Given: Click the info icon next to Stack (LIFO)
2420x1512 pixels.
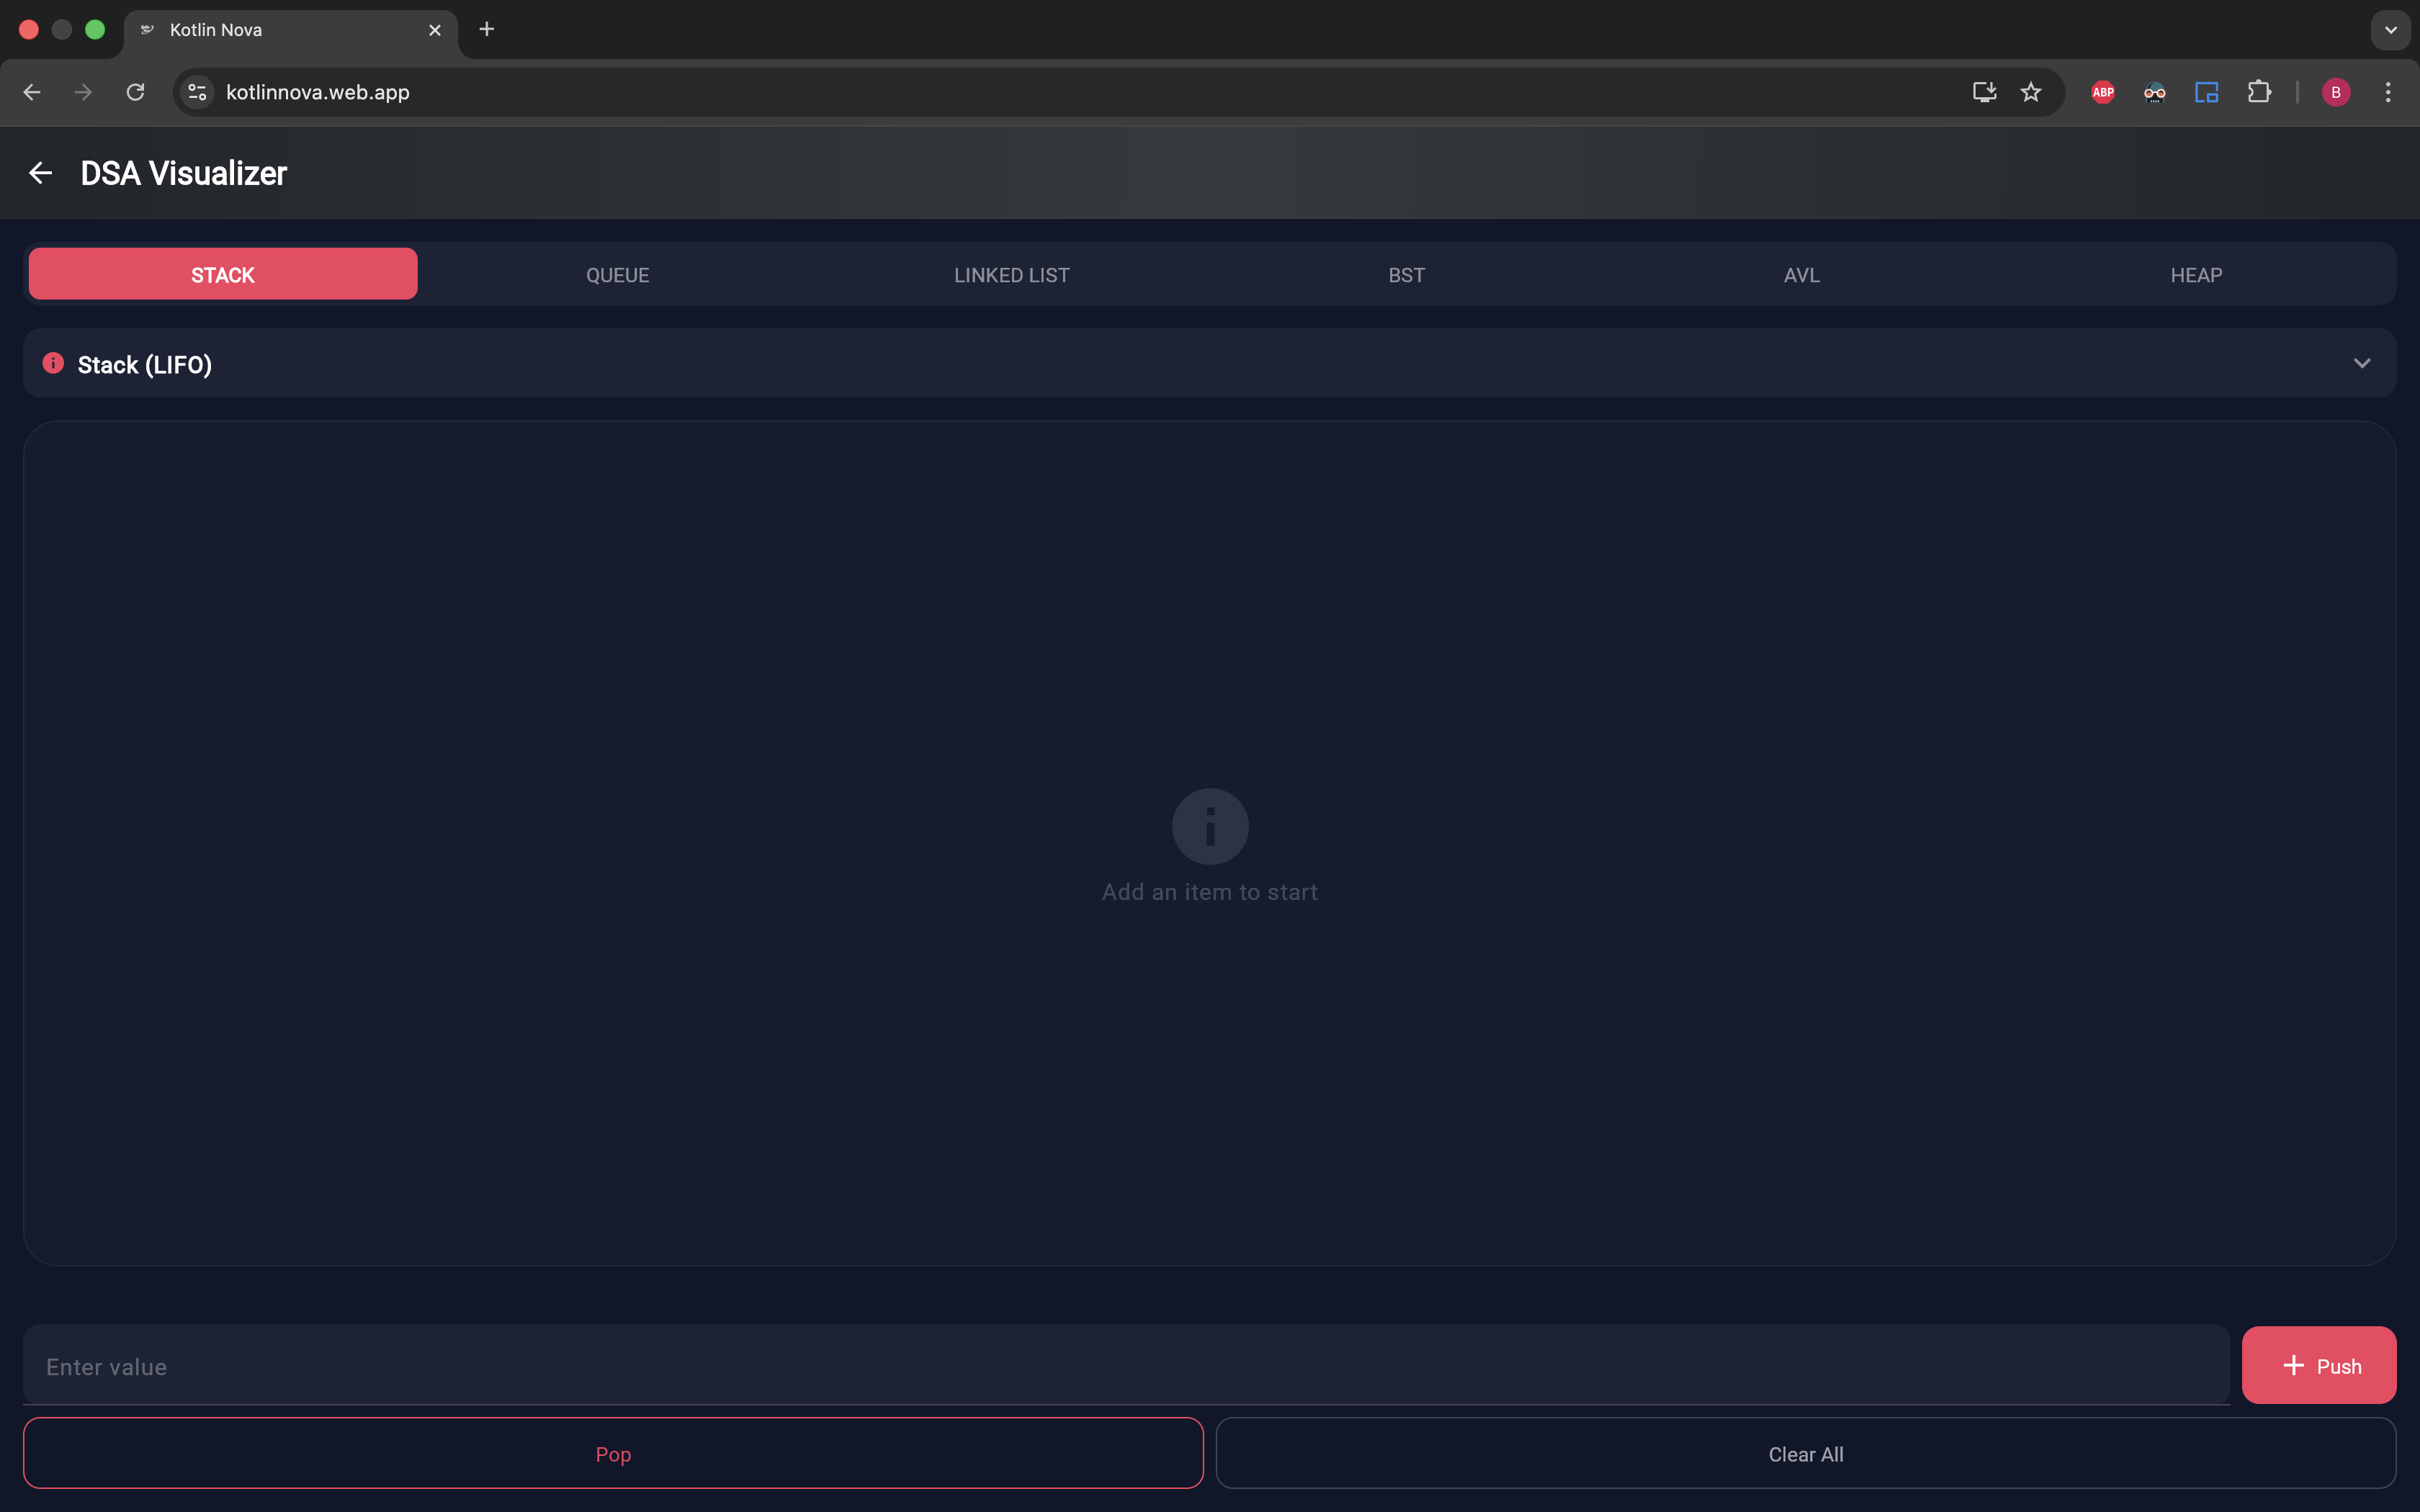Looking at the screenshot, I should [x=53, y=363].
